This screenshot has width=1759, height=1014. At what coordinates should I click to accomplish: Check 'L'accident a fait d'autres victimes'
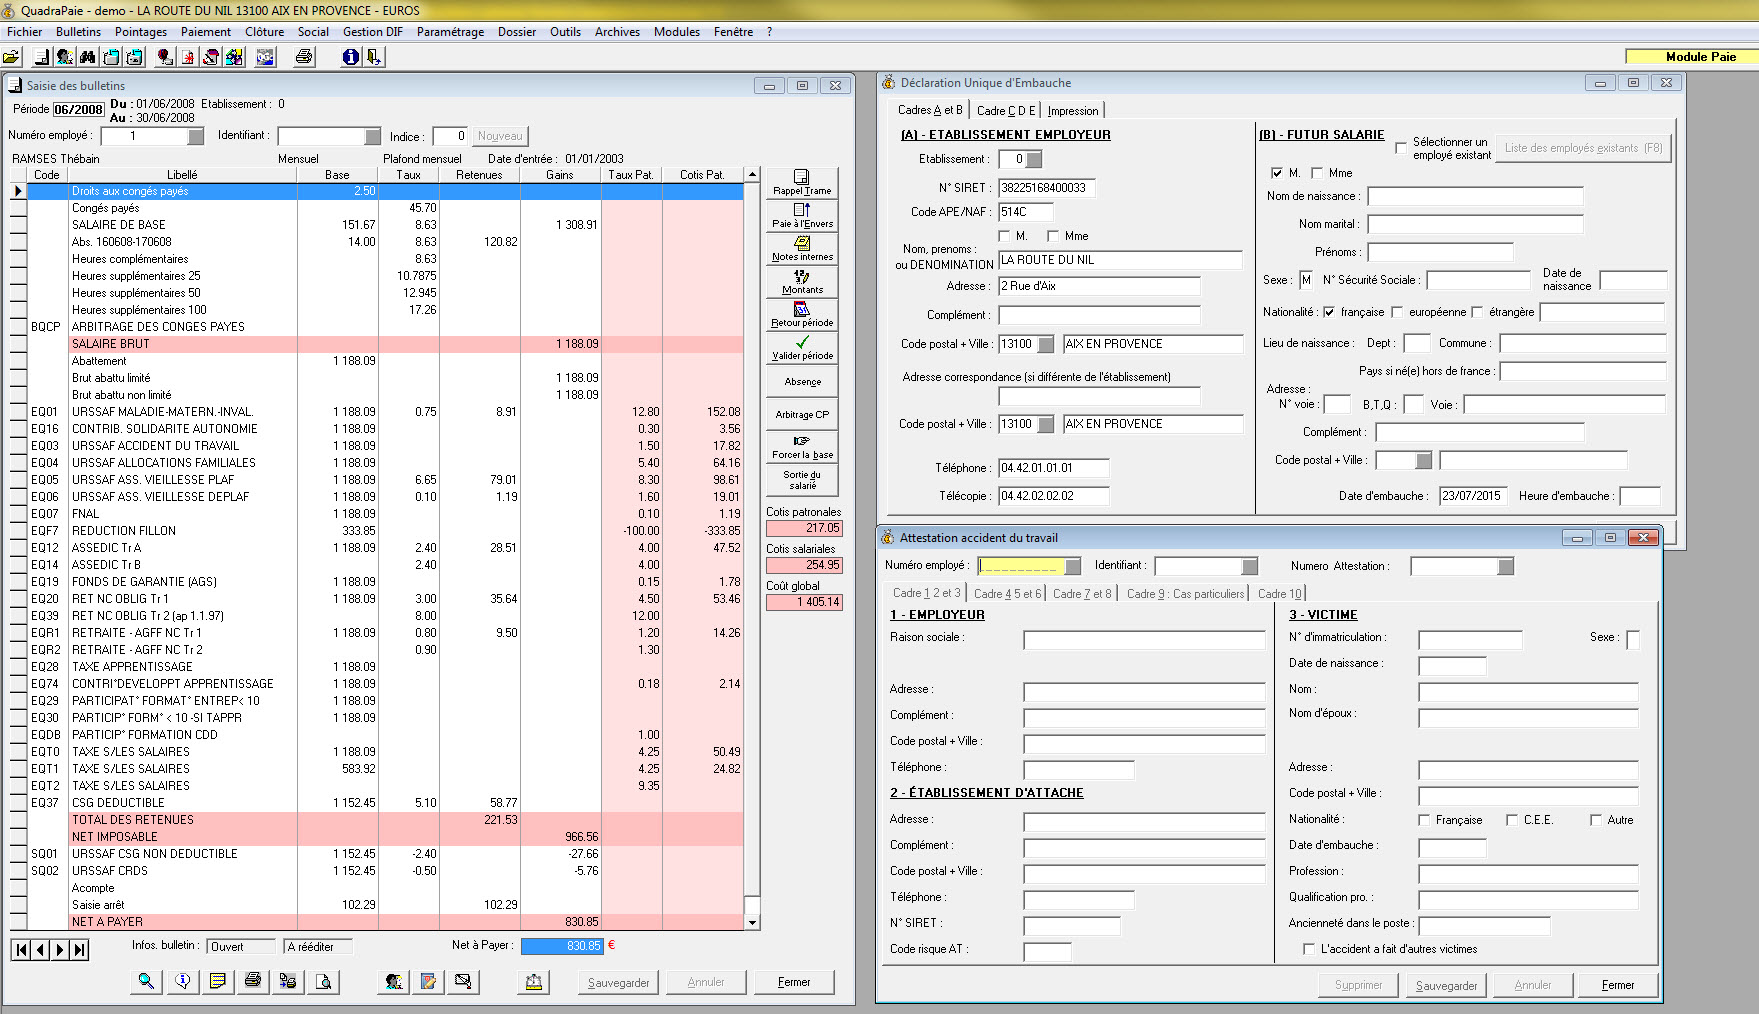tap(1309, 949)
